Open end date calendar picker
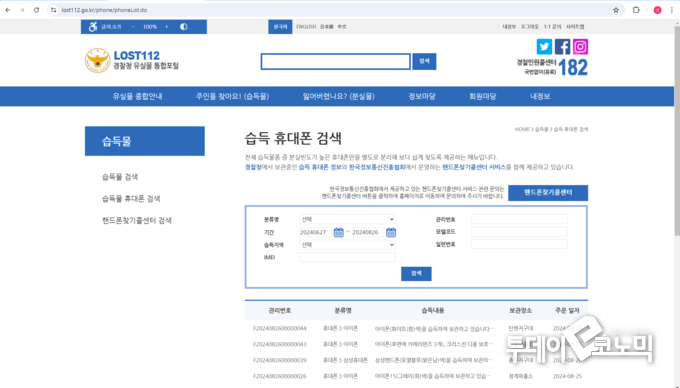 tap(391, 232)
